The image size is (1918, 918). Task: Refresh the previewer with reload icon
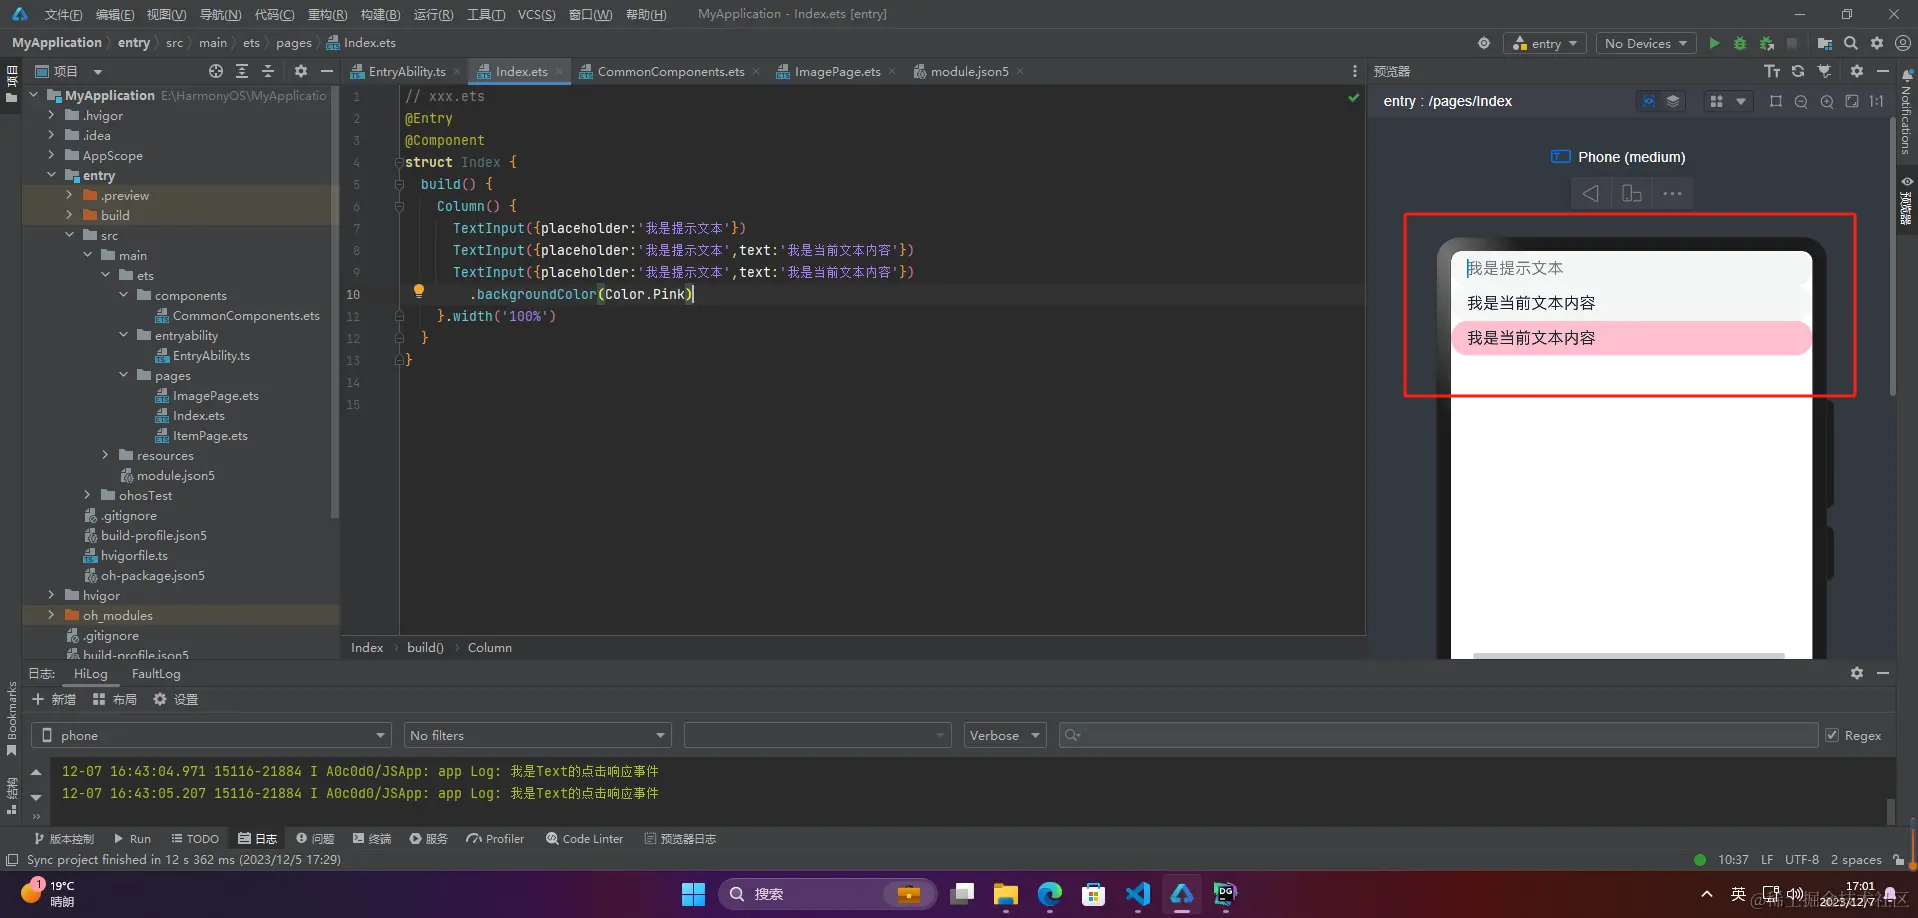(x=1798, y=71)
